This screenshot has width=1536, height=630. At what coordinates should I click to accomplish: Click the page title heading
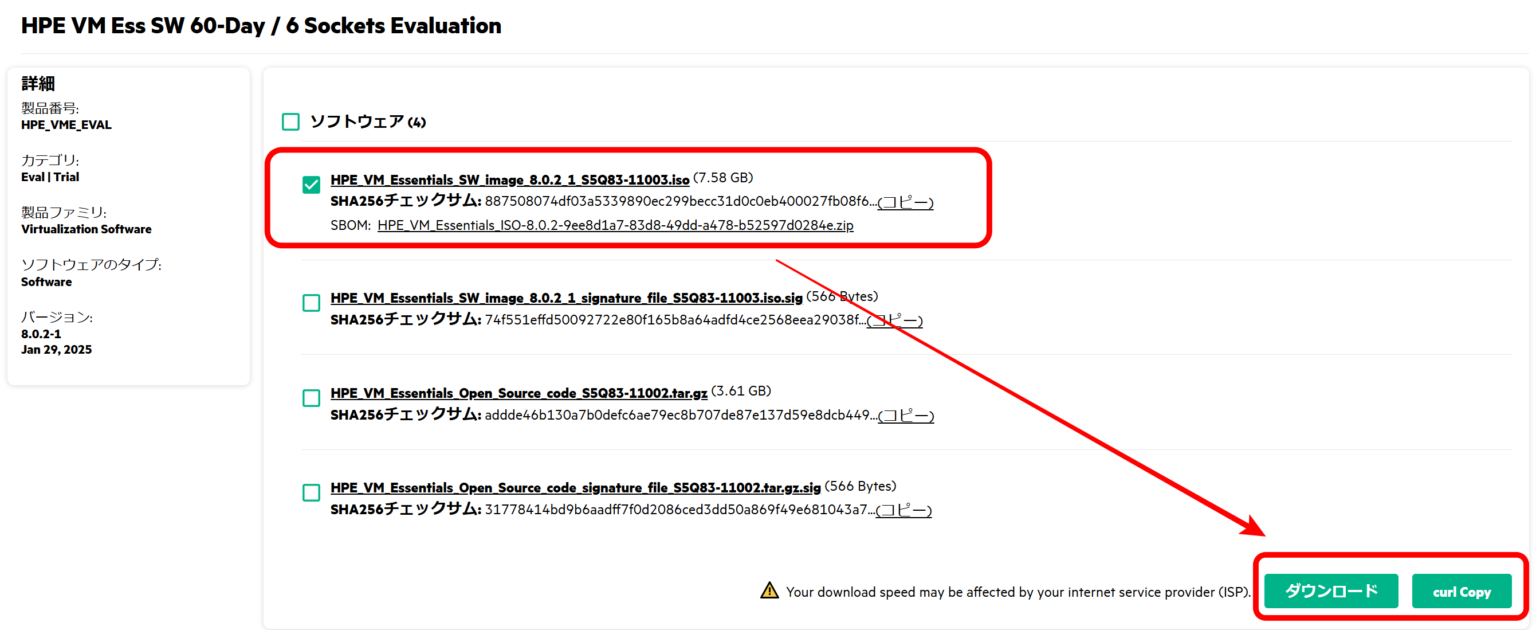(x=260, y=25)
